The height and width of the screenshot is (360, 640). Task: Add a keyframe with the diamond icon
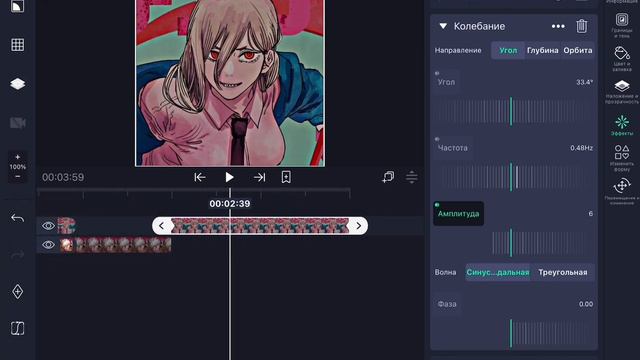[x=18, y=291]
